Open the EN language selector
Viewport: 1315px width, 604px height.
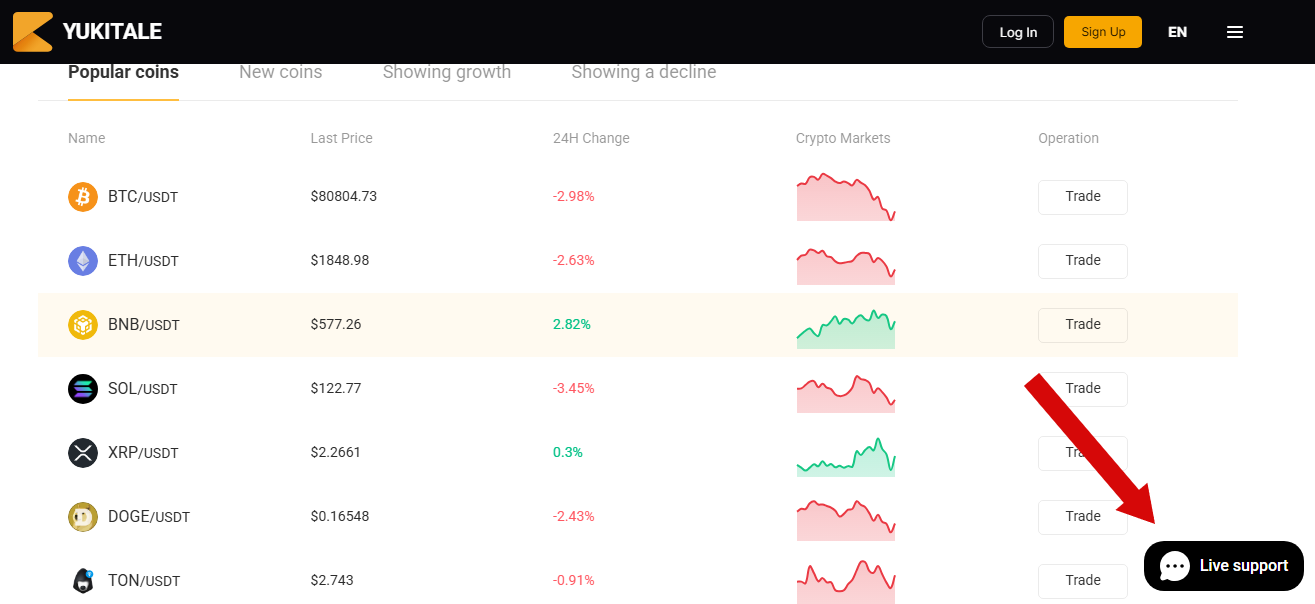[1177, 32]
